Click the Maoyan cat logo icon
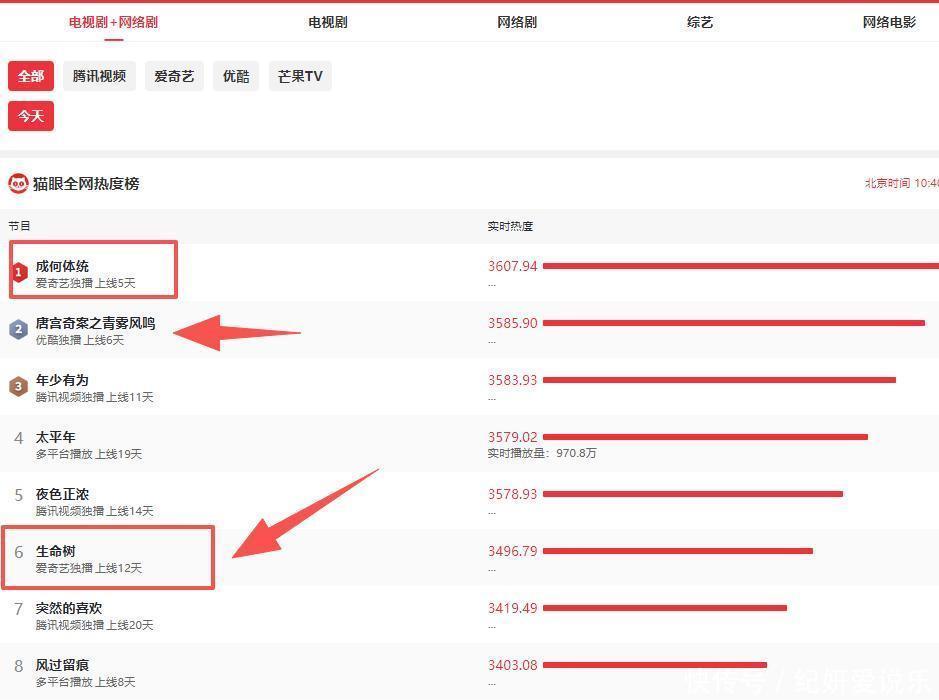This screenshot has width=939, height=700. point(18,183)
